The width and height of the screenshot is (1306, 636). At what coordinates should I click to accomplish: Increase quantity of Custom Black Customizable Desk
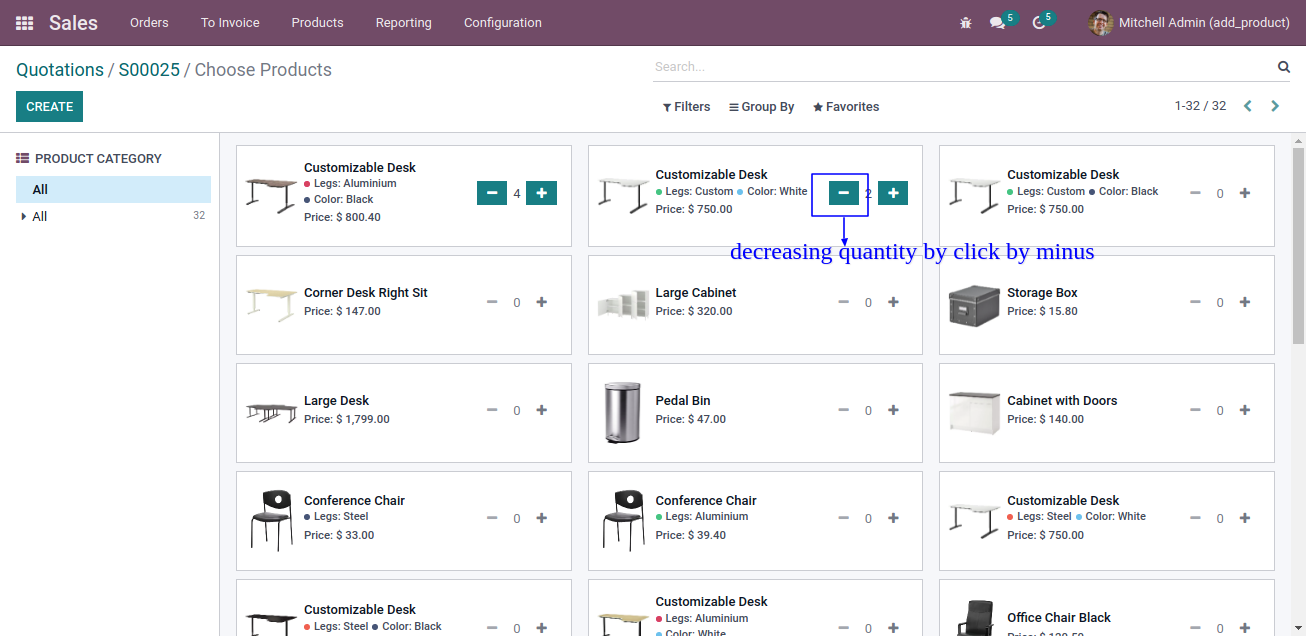(x=1245, y=193)
